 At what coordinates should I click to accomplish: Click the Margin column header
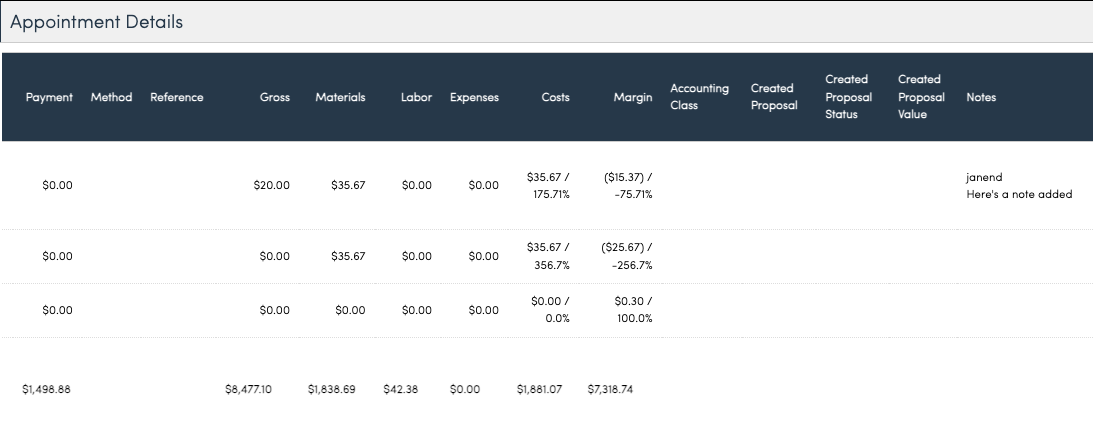tap(633, 97)
